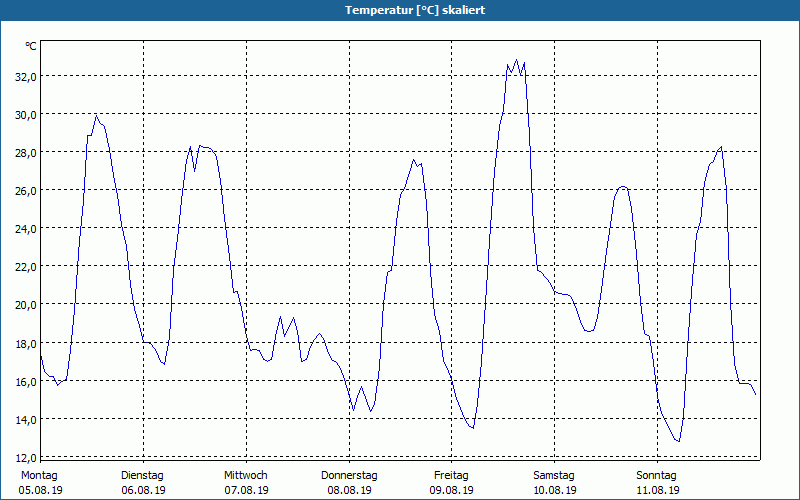Select the 18,0 axis value
The width and height of the screenshot is (800, 500).
tap(26, 343)
